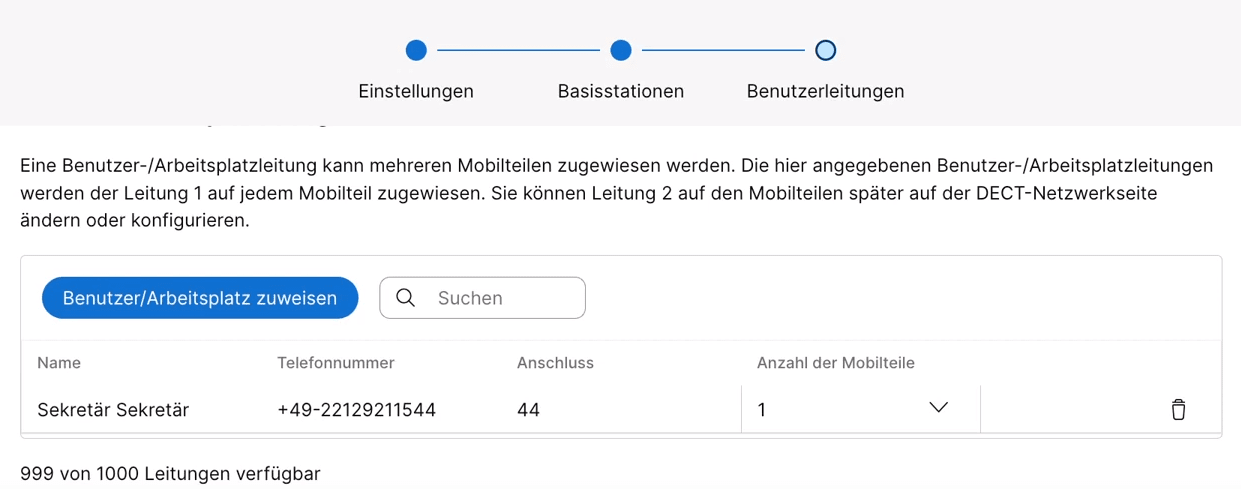Select the name cell Sekretär Sekretär
The height and width of the screenshot is (489, 1241).
point(113,409)
